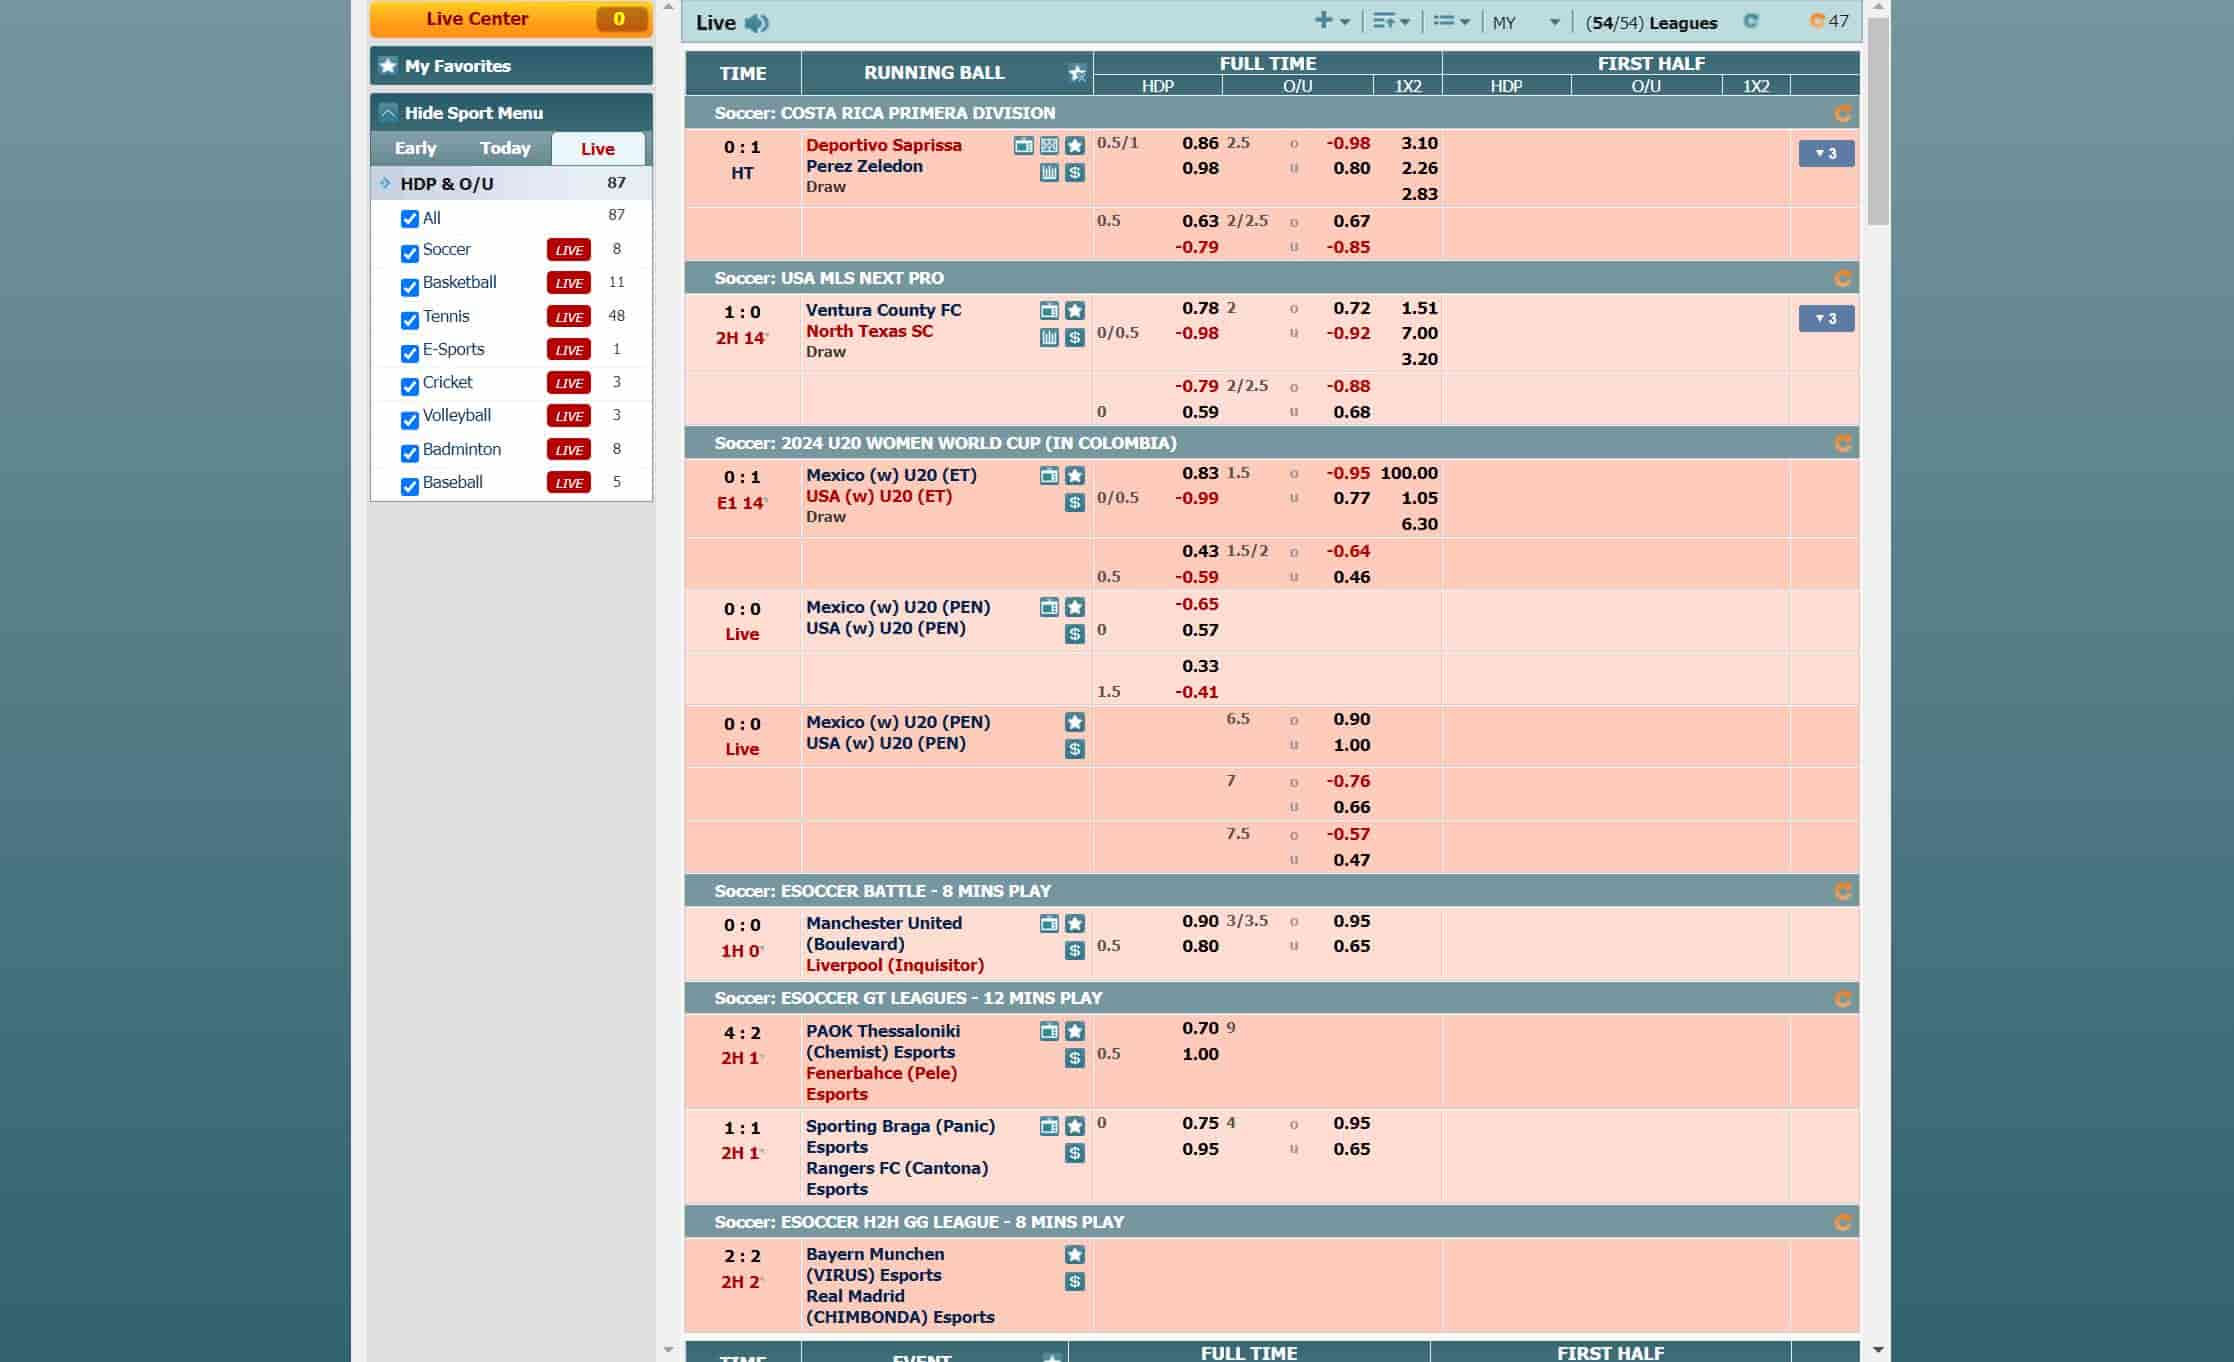
Task: Open statistics icon for Ventura County FC match
Action: [x=1049, y=338]
